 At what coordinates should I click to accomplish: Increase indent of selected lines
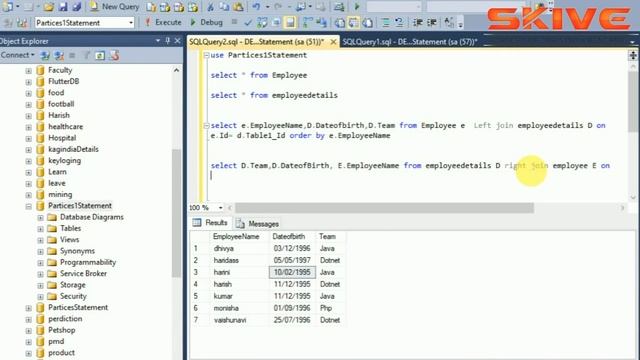tap(431, 23)
